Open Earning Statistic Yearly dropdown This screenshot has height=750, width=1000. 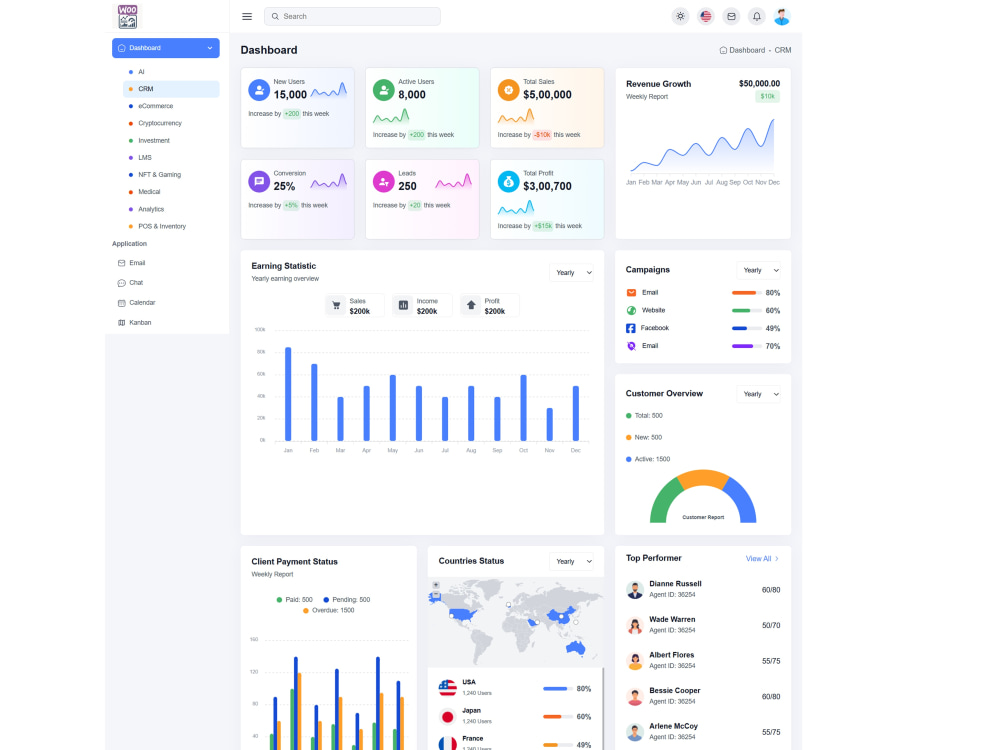[x=571, y=273]
